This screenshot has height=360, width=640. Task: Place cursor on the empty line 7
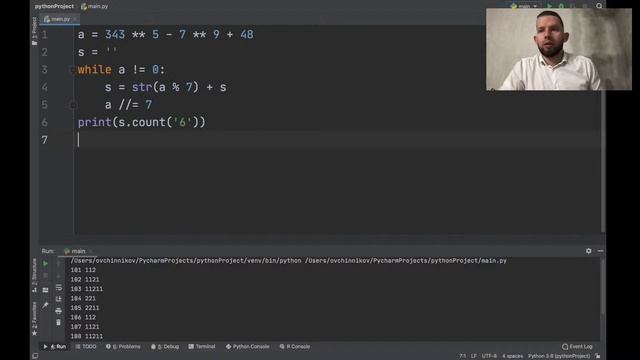pyautogui.click(x=339, y=140)
